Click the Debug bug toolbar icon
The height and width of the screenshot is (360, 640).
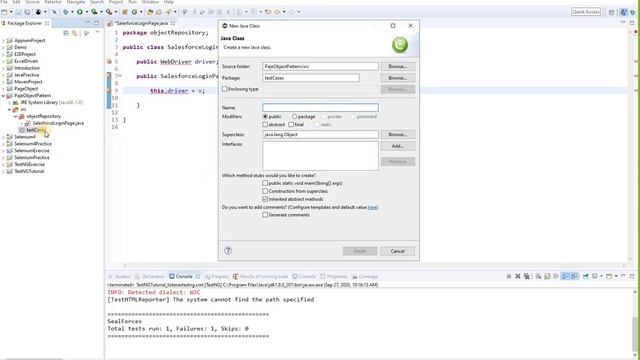65,12
